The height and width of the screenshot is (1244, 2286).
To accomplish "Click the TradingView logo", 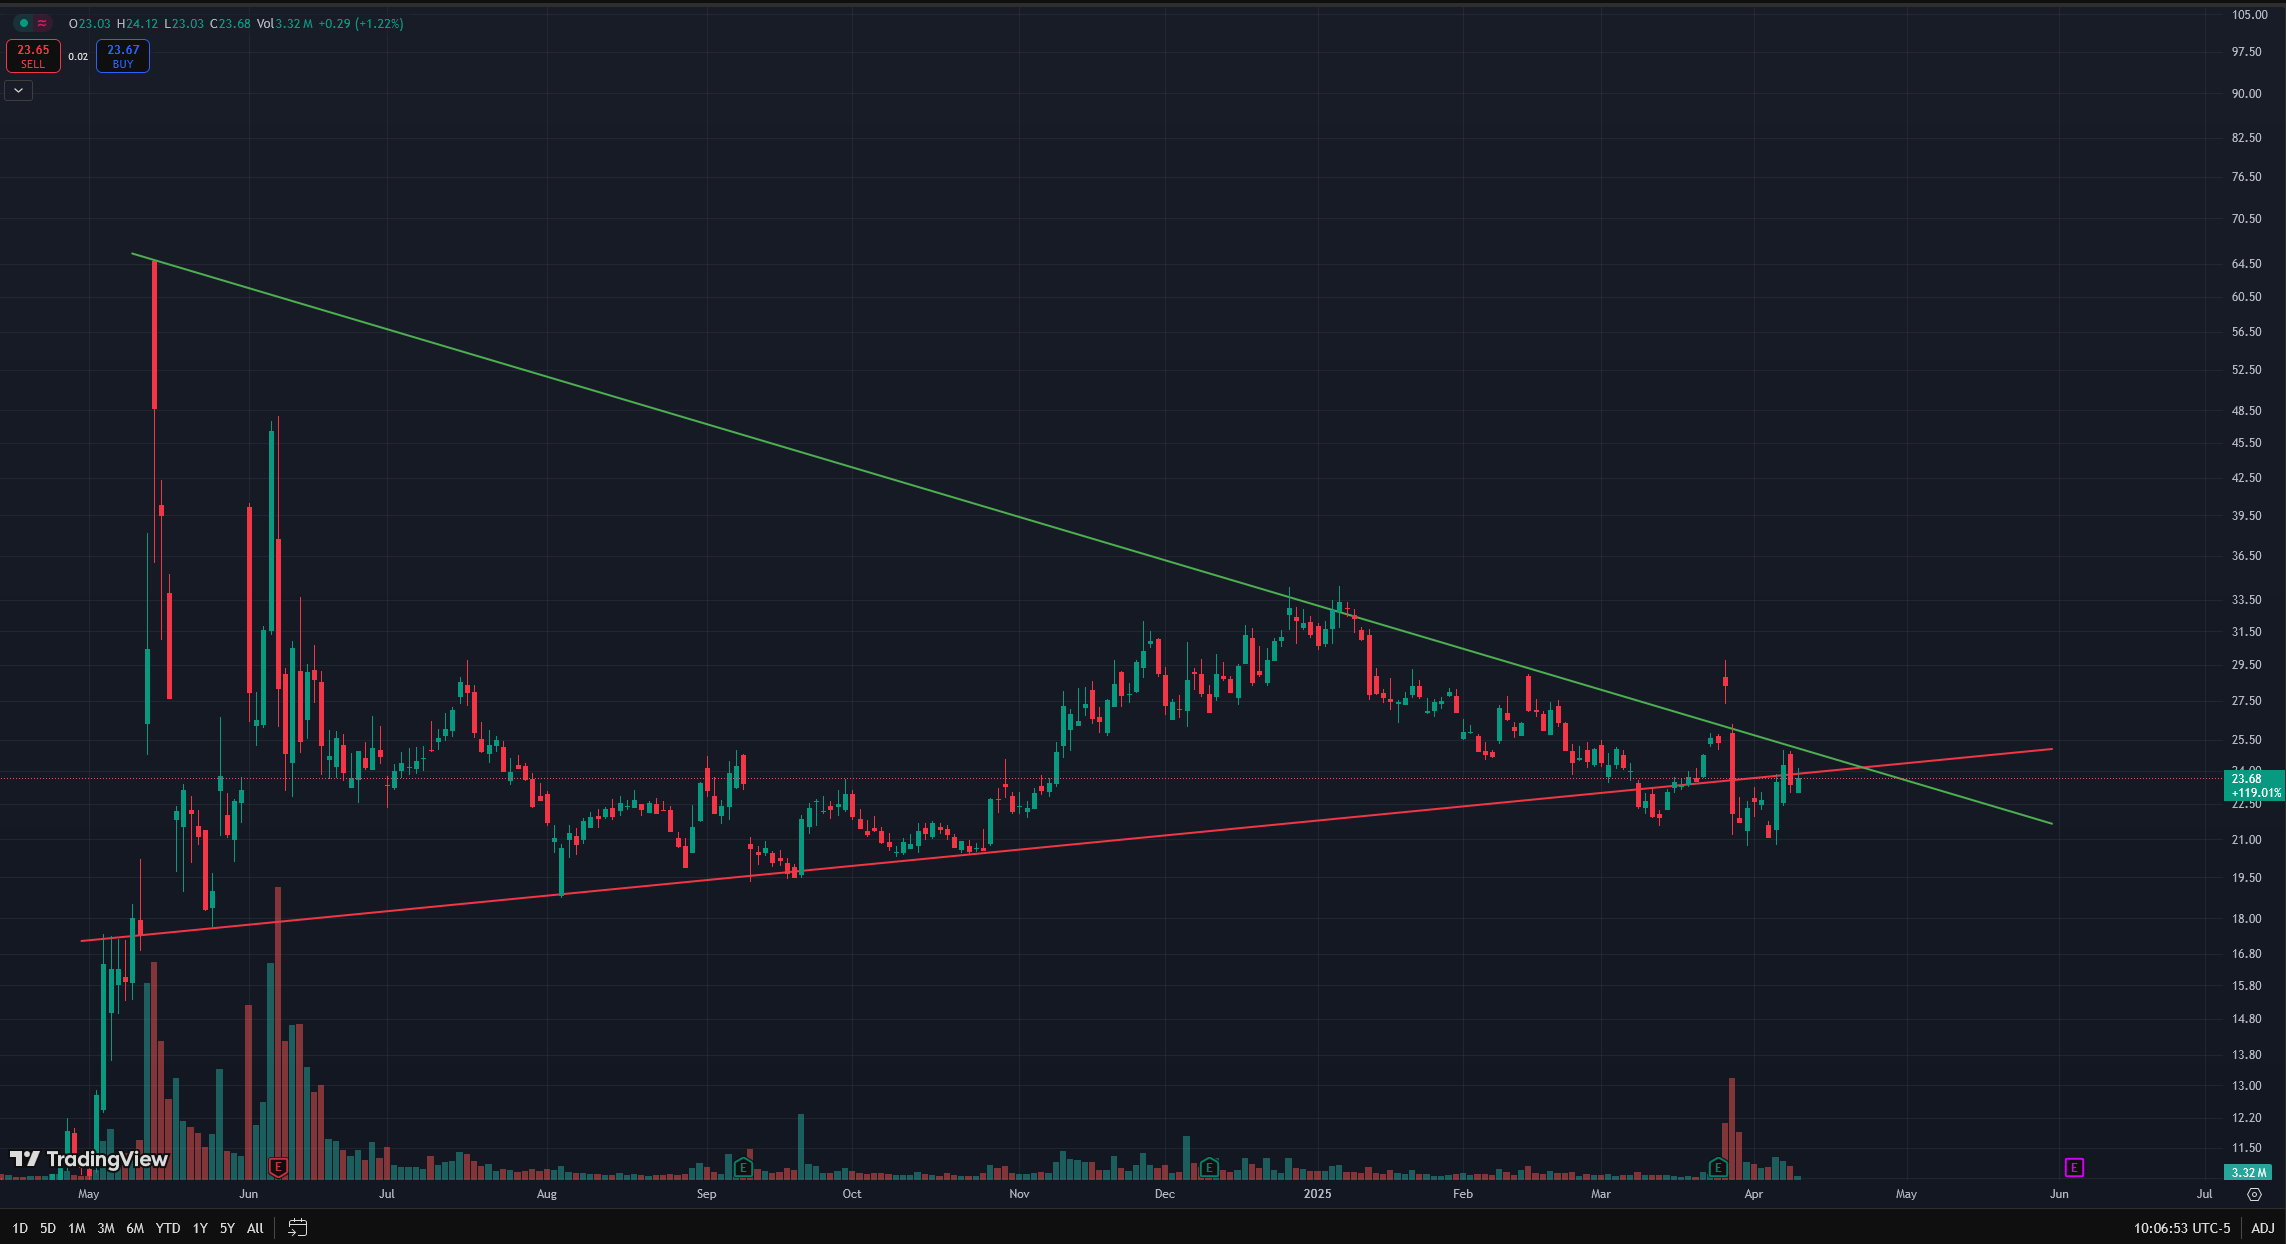I will pos(89,1159).
